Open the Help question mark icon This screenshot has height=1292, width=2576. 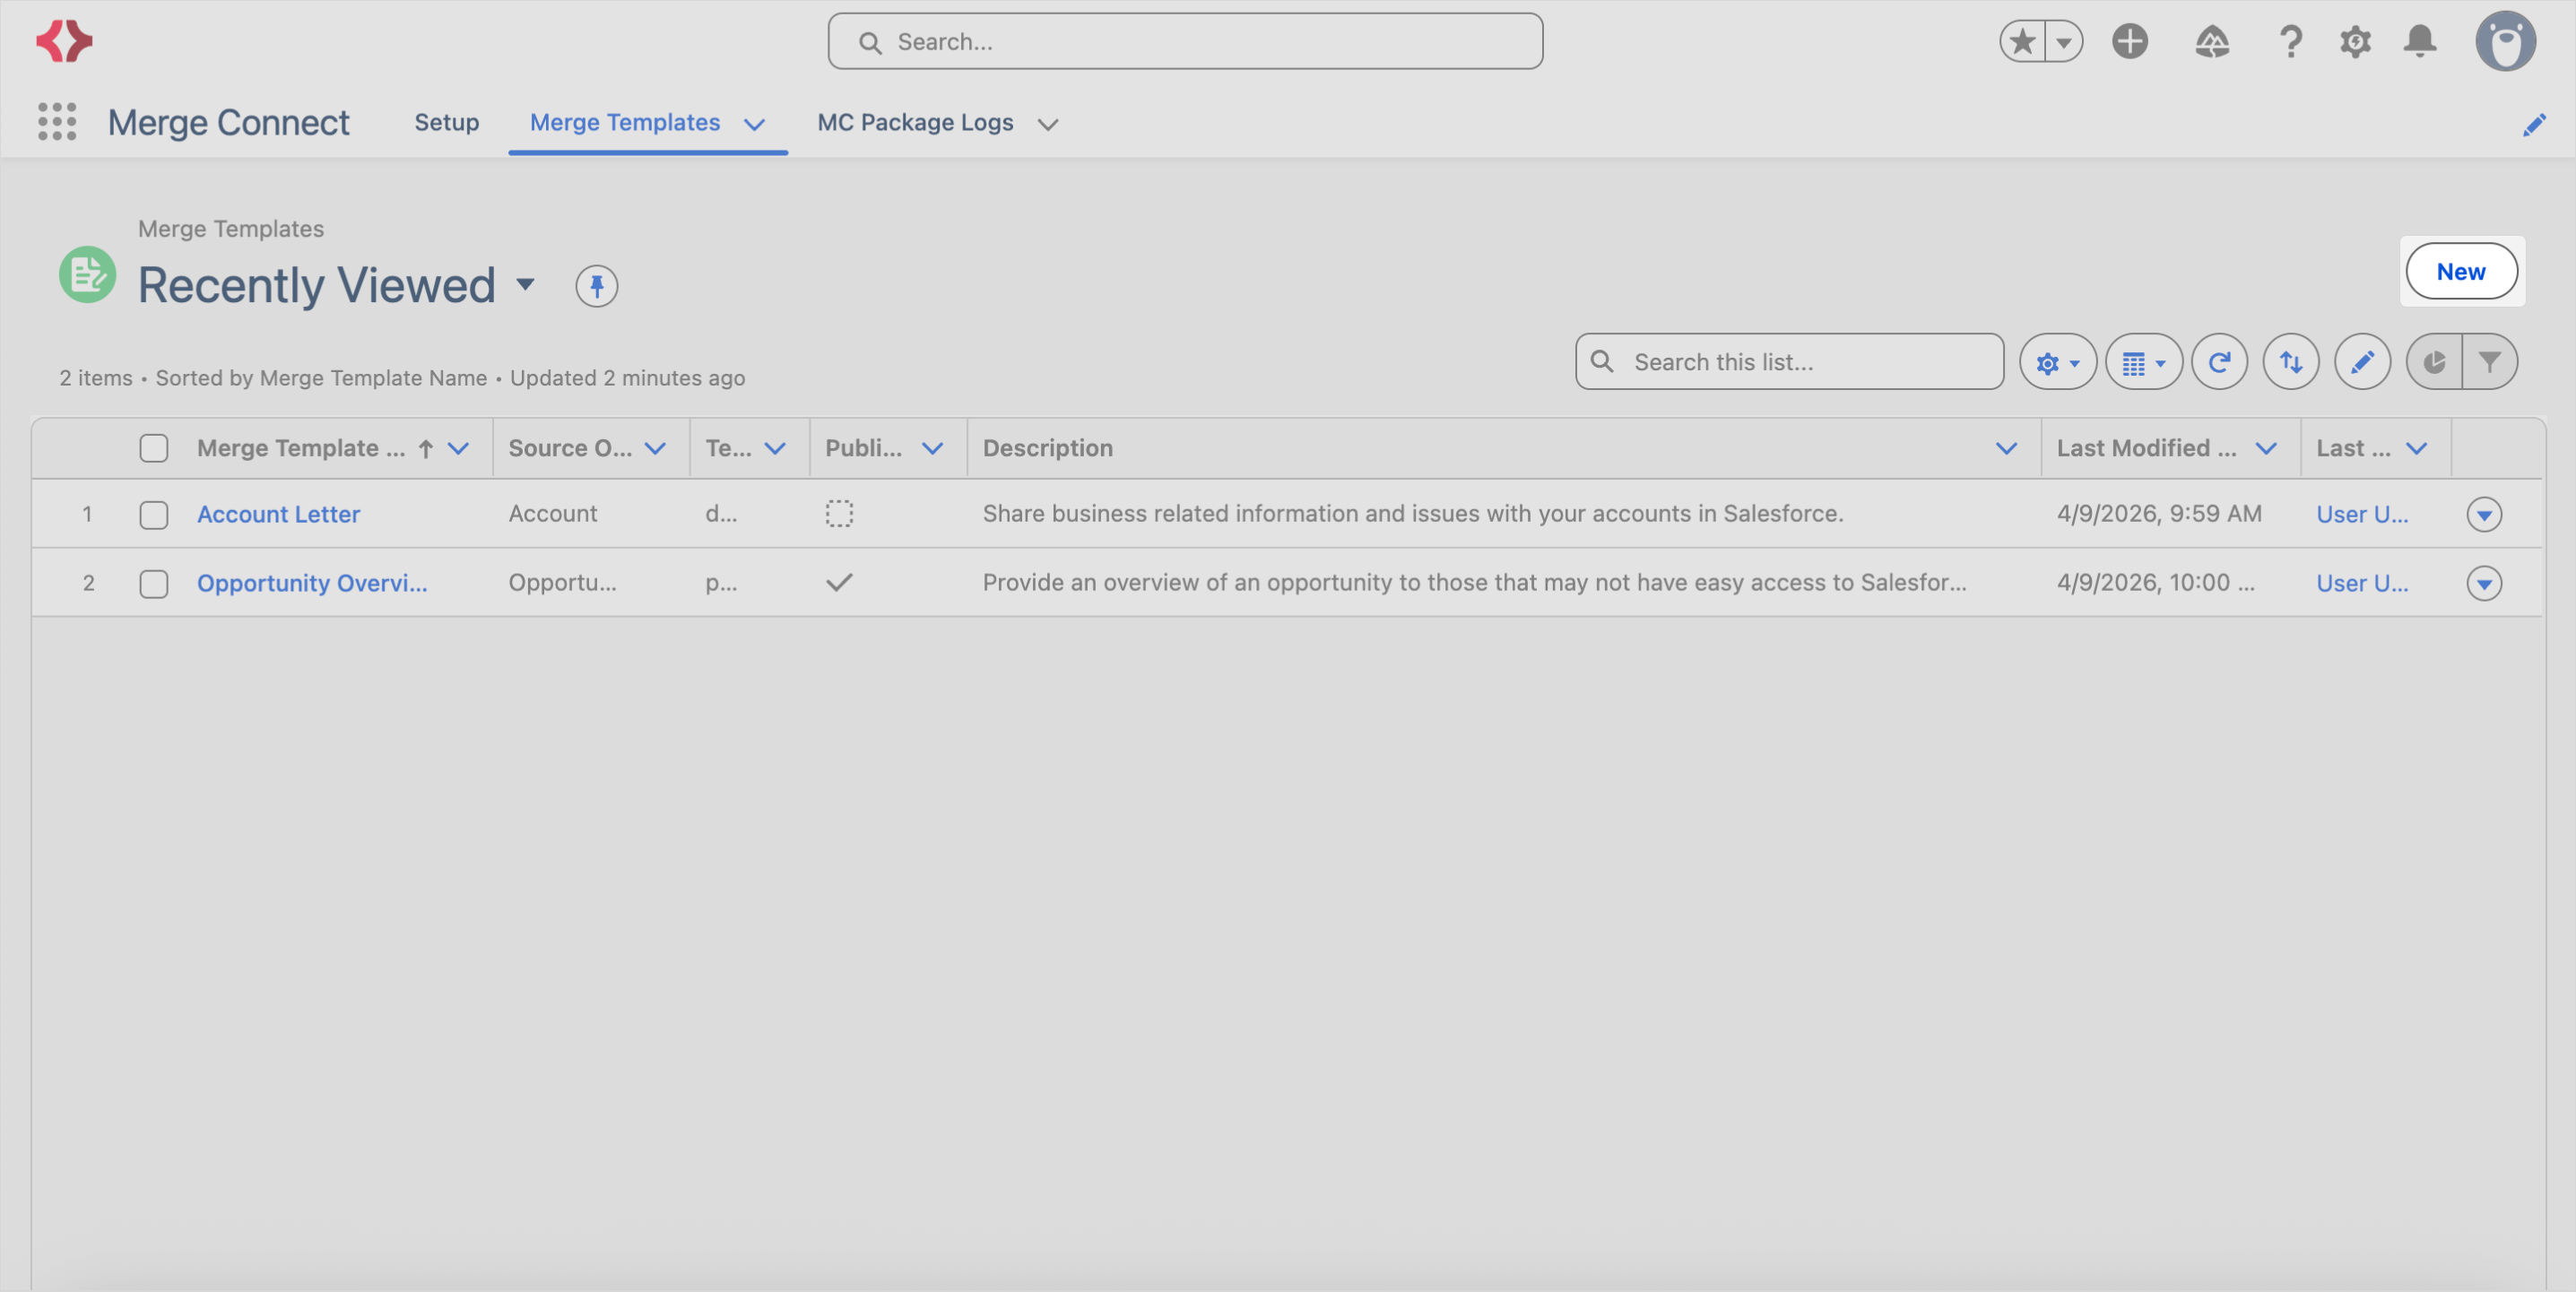(2290, 41)
